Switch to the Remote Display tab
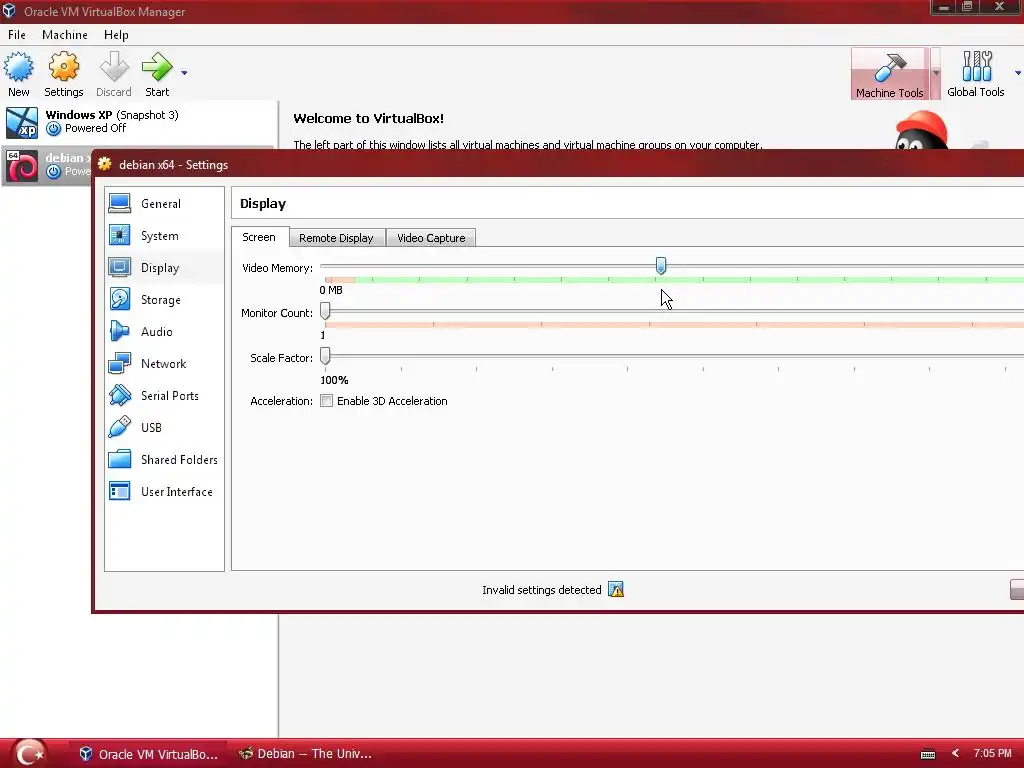 (336, 238)
